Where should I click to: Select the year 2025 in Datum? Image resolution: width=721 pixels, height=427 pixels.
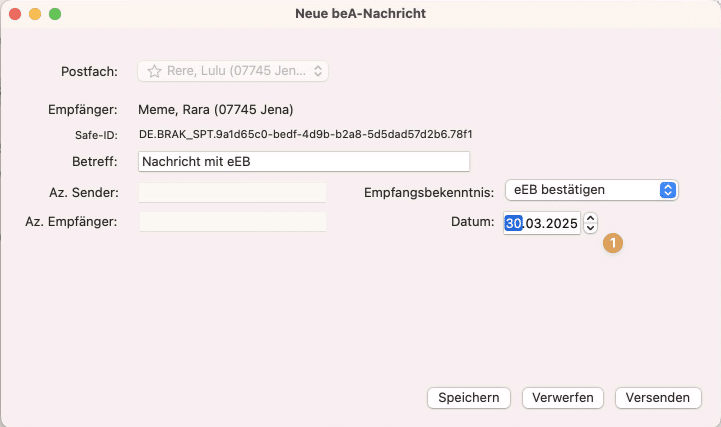coord(561,224)
